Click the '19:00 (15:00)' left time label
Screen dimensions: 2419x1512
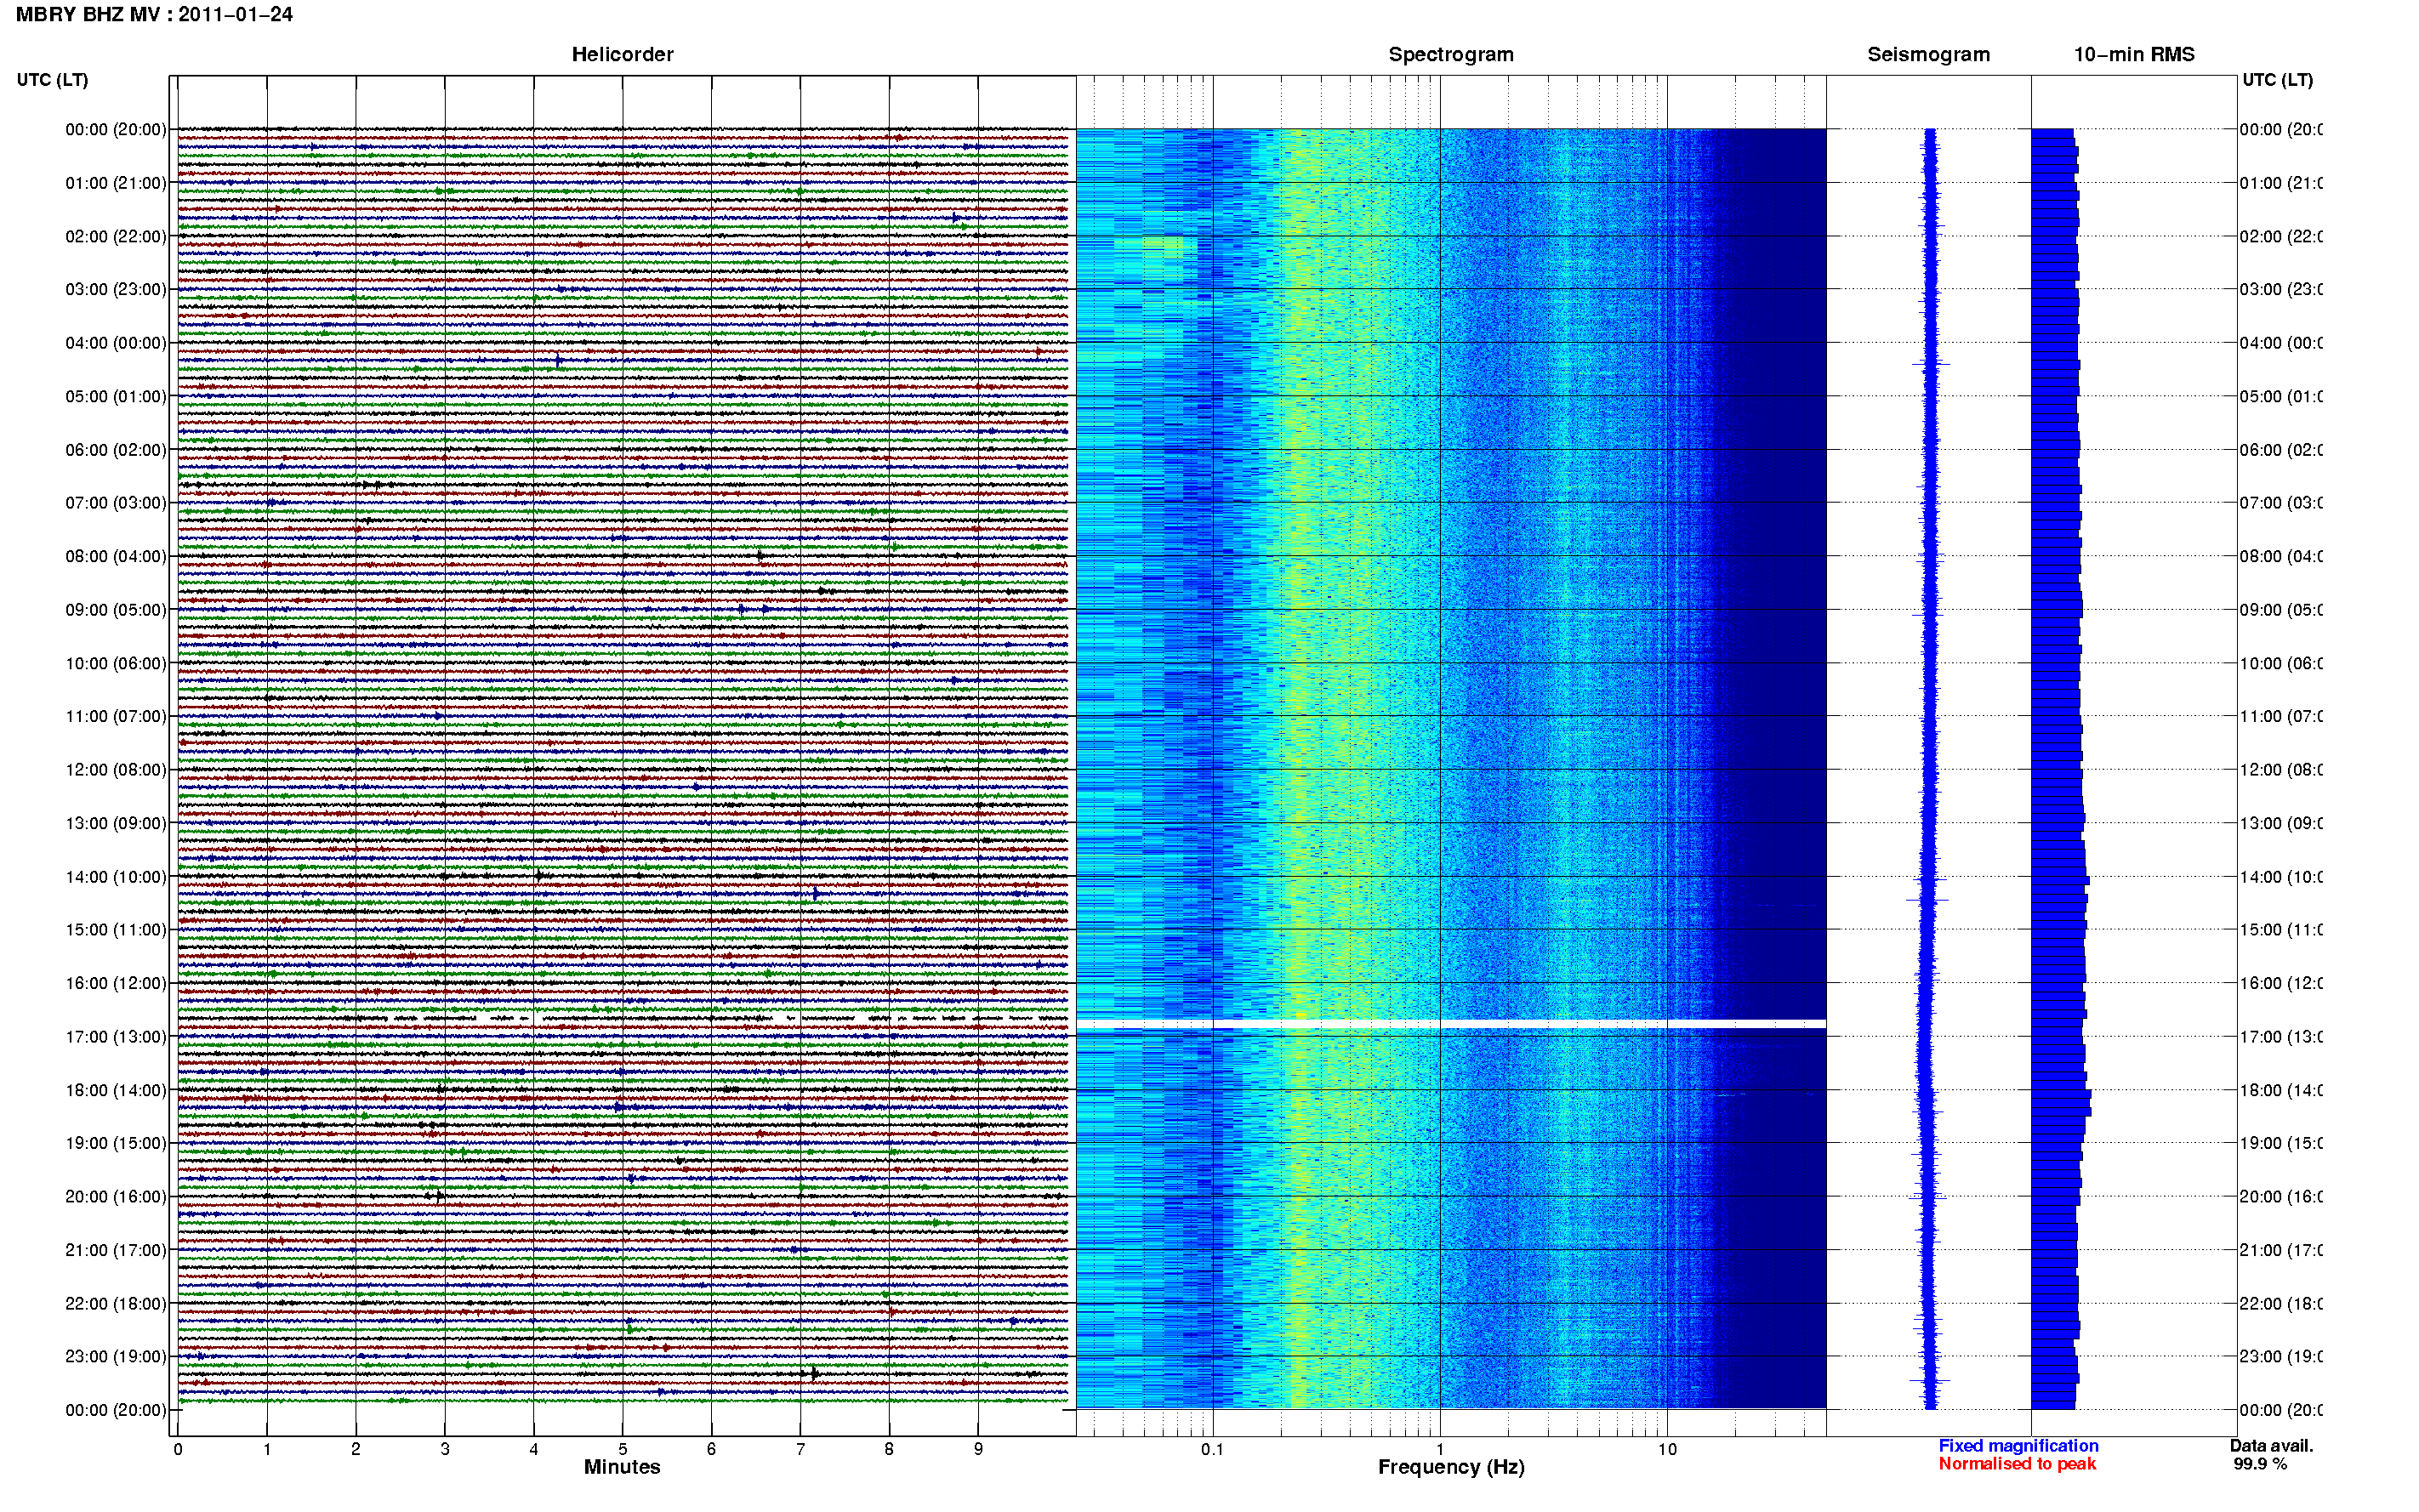[116, 1143]
